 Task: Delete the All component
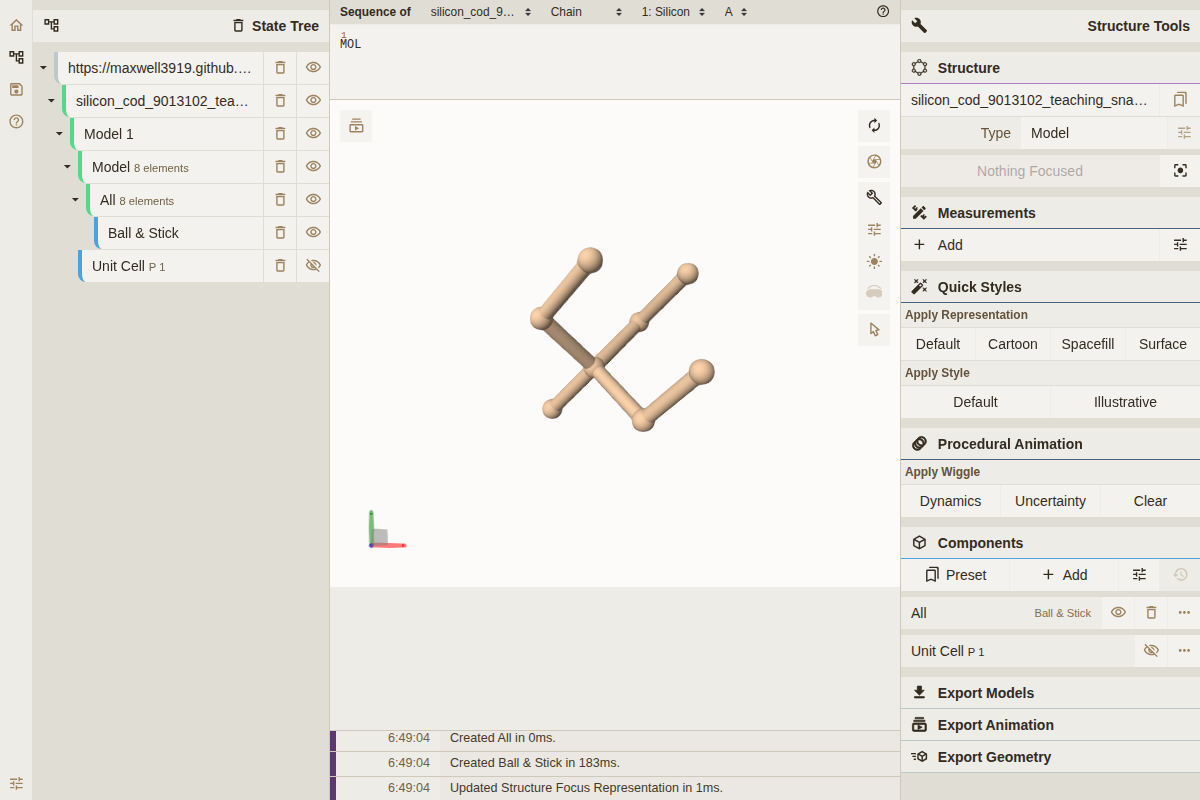1151,612
